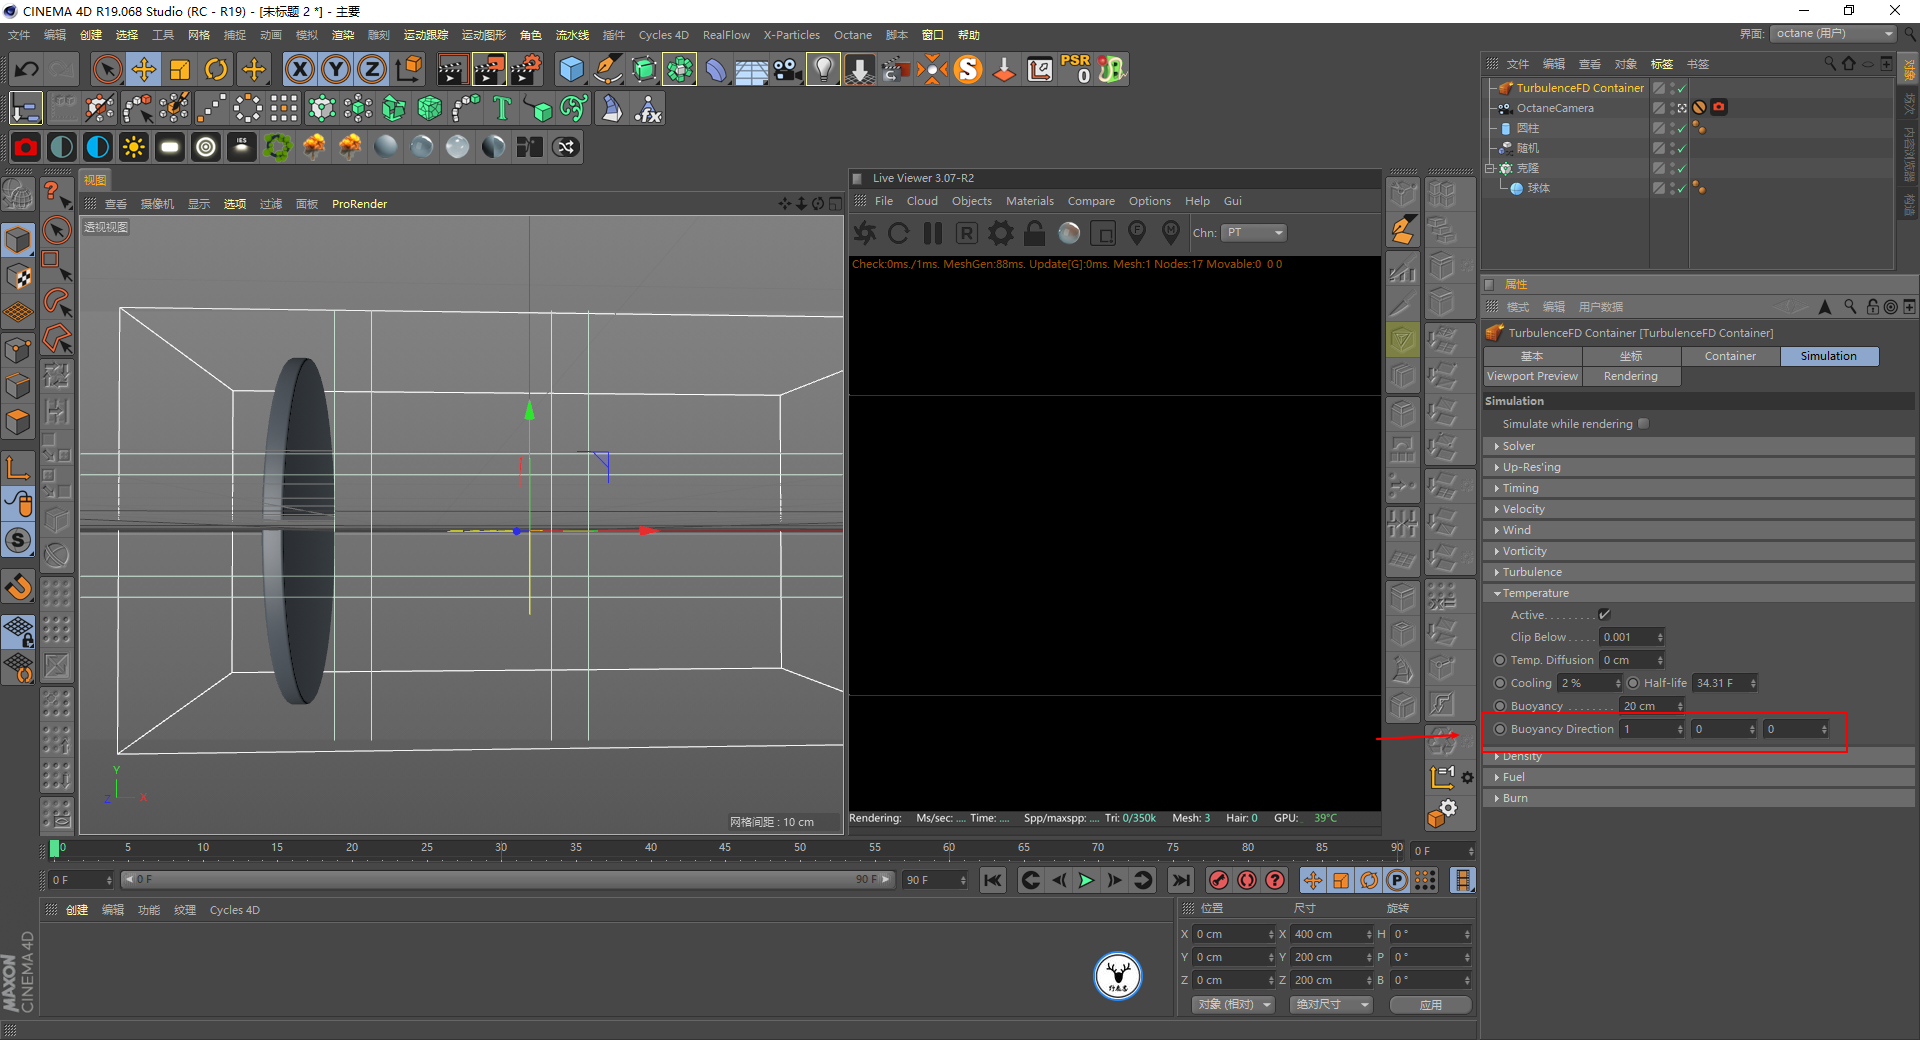Viewport: 1920px width, 1040px height.
Task: Open Live Viewer Objects menu
Action: (x=972, y=201)
